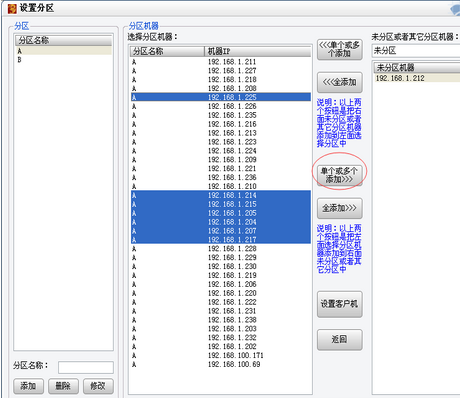Click the <<<全添加 button
Image resolution: width=460 pixels, height=398 pixels.
coord(339,82)
